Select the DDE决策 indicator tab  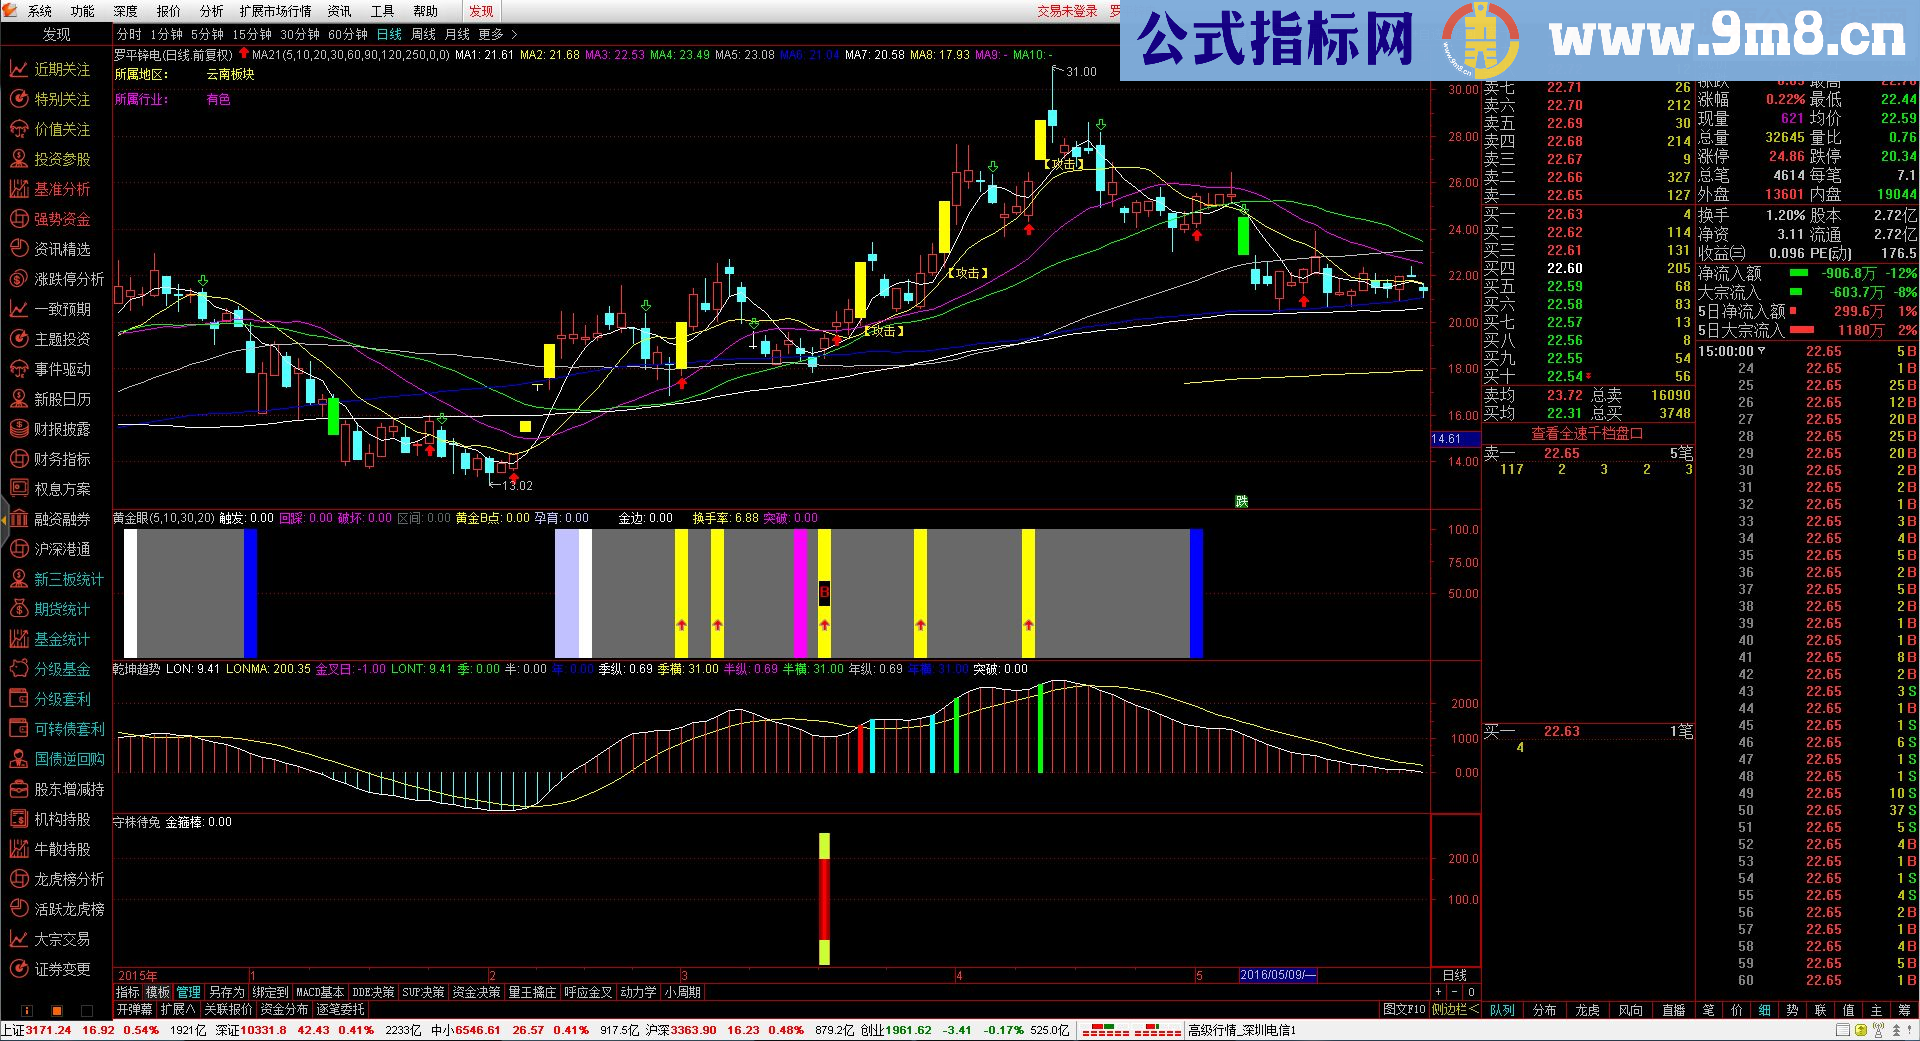click(373, 993)
